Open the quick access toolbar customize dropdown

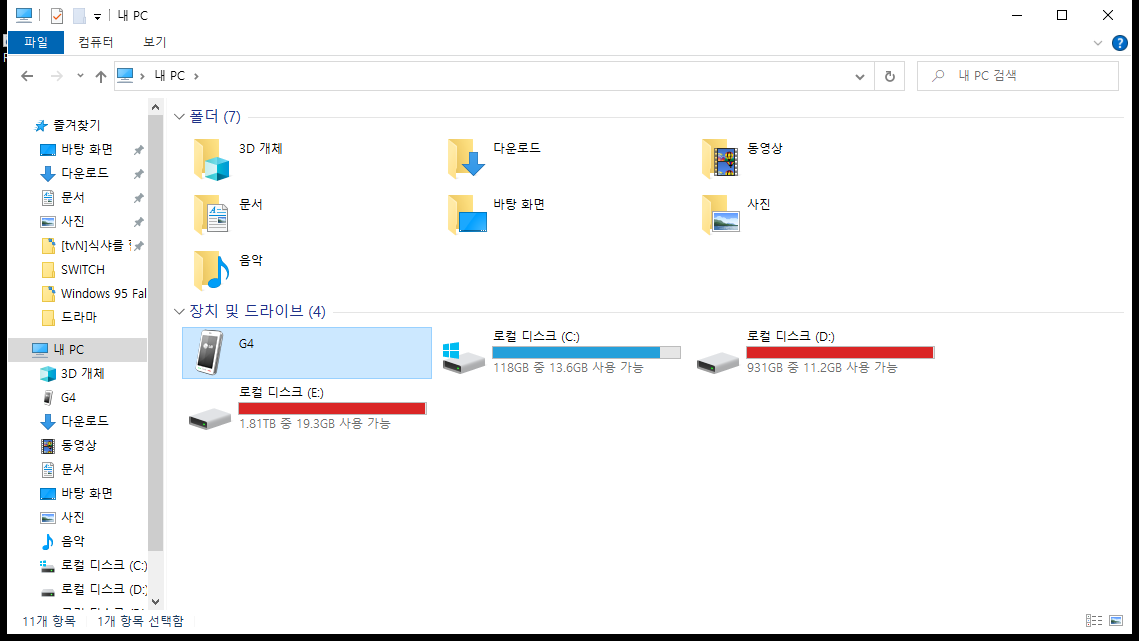click(97, 16)
